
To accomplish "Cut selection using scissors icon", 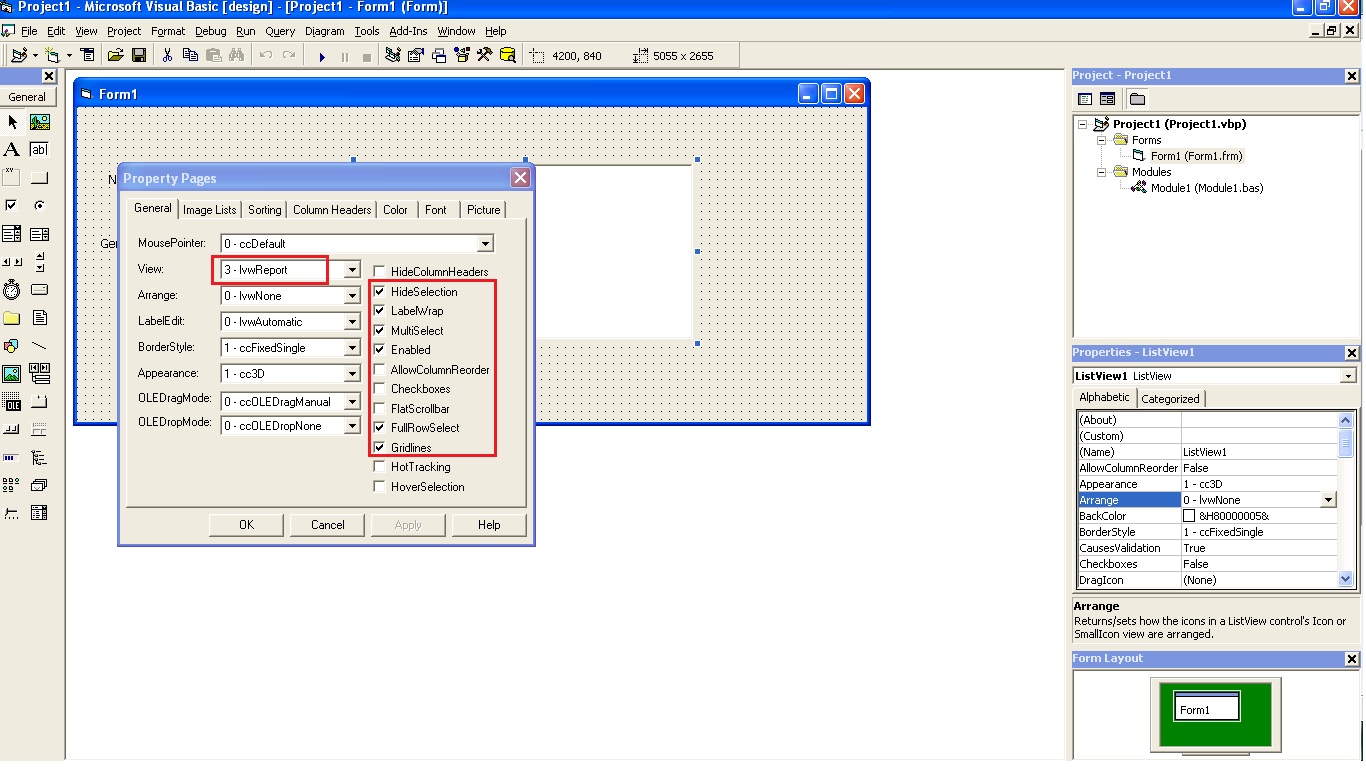I will pyautogui.click(x=167, y=56).
